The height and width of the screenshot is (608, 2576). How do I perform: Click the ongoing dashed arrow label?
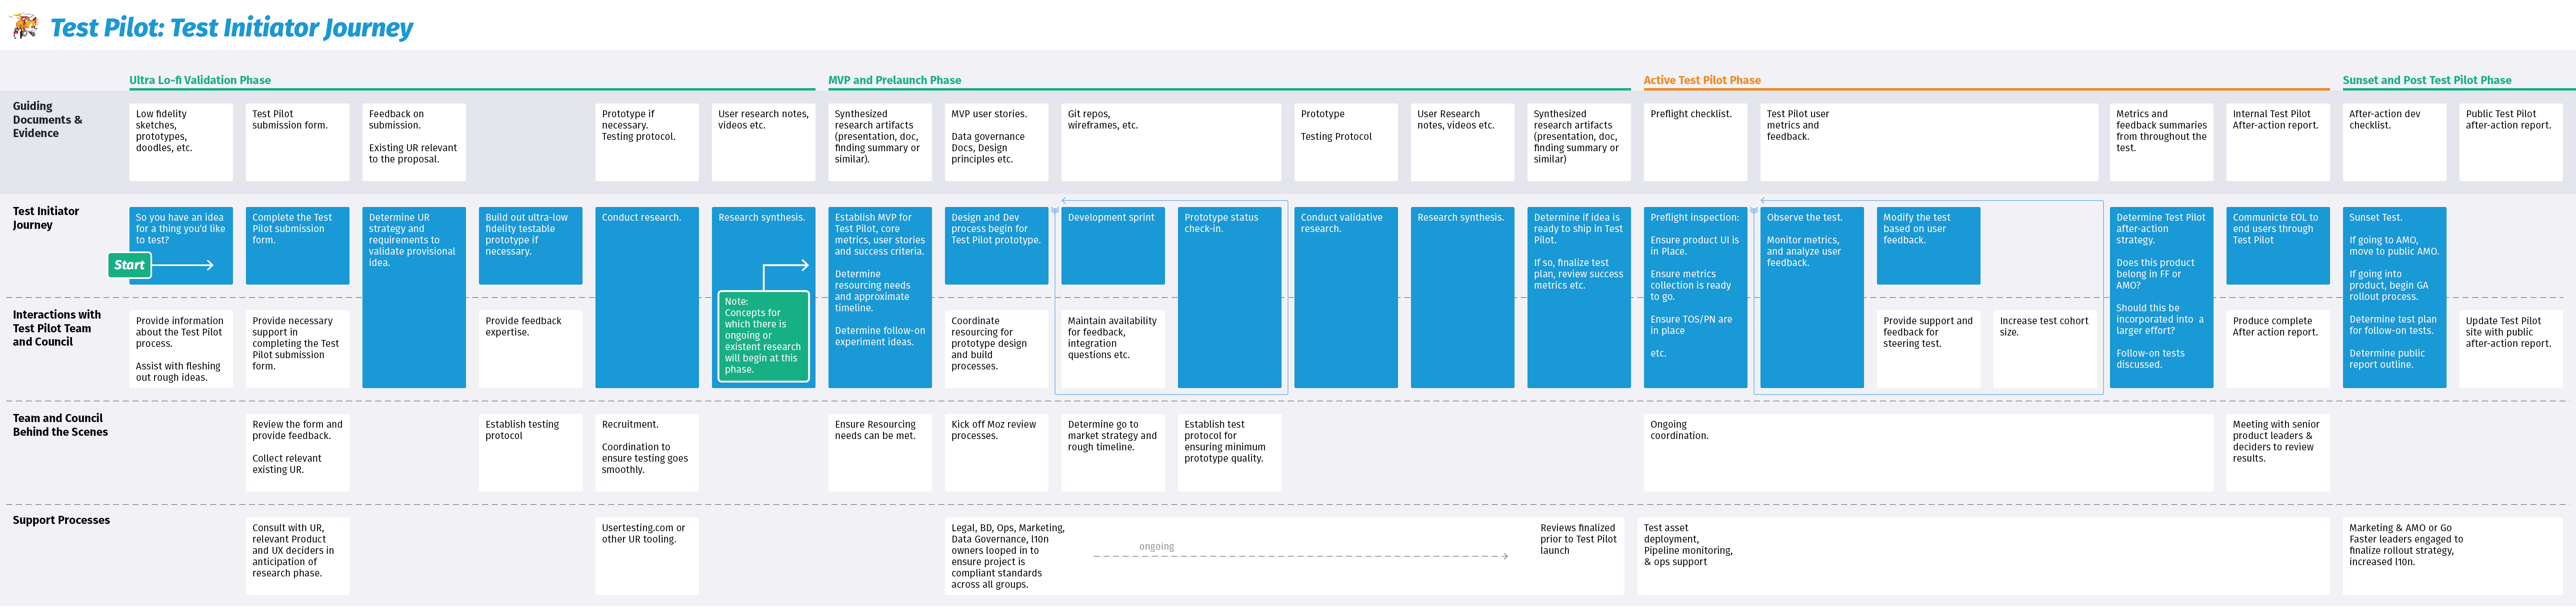pyautogui.click(x=1156, y=546)
